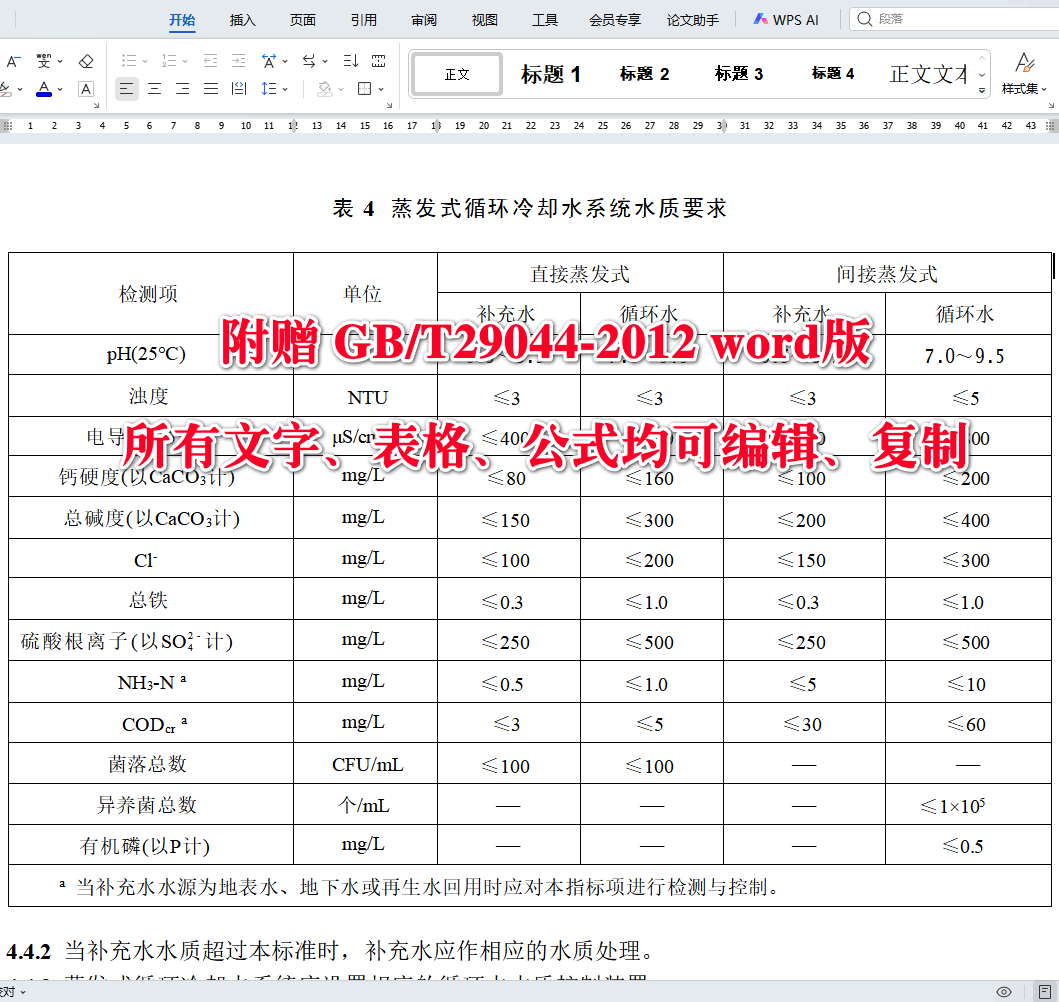Screen dimensions: 1059x1002
Task: Toggle the align left button
Action: [126, 89]
